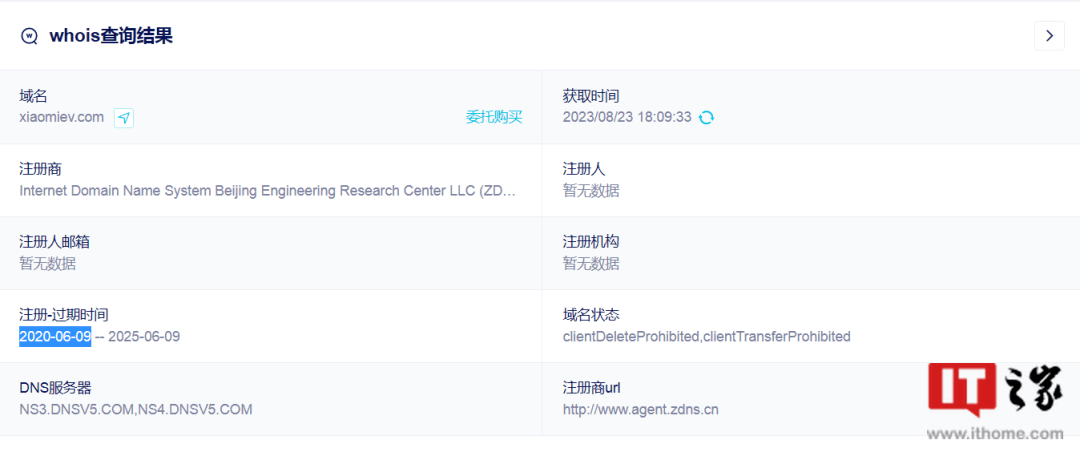Expand whois results with chevron button
This screenshot has height=456, width=1080.
tap(1049, 35)
